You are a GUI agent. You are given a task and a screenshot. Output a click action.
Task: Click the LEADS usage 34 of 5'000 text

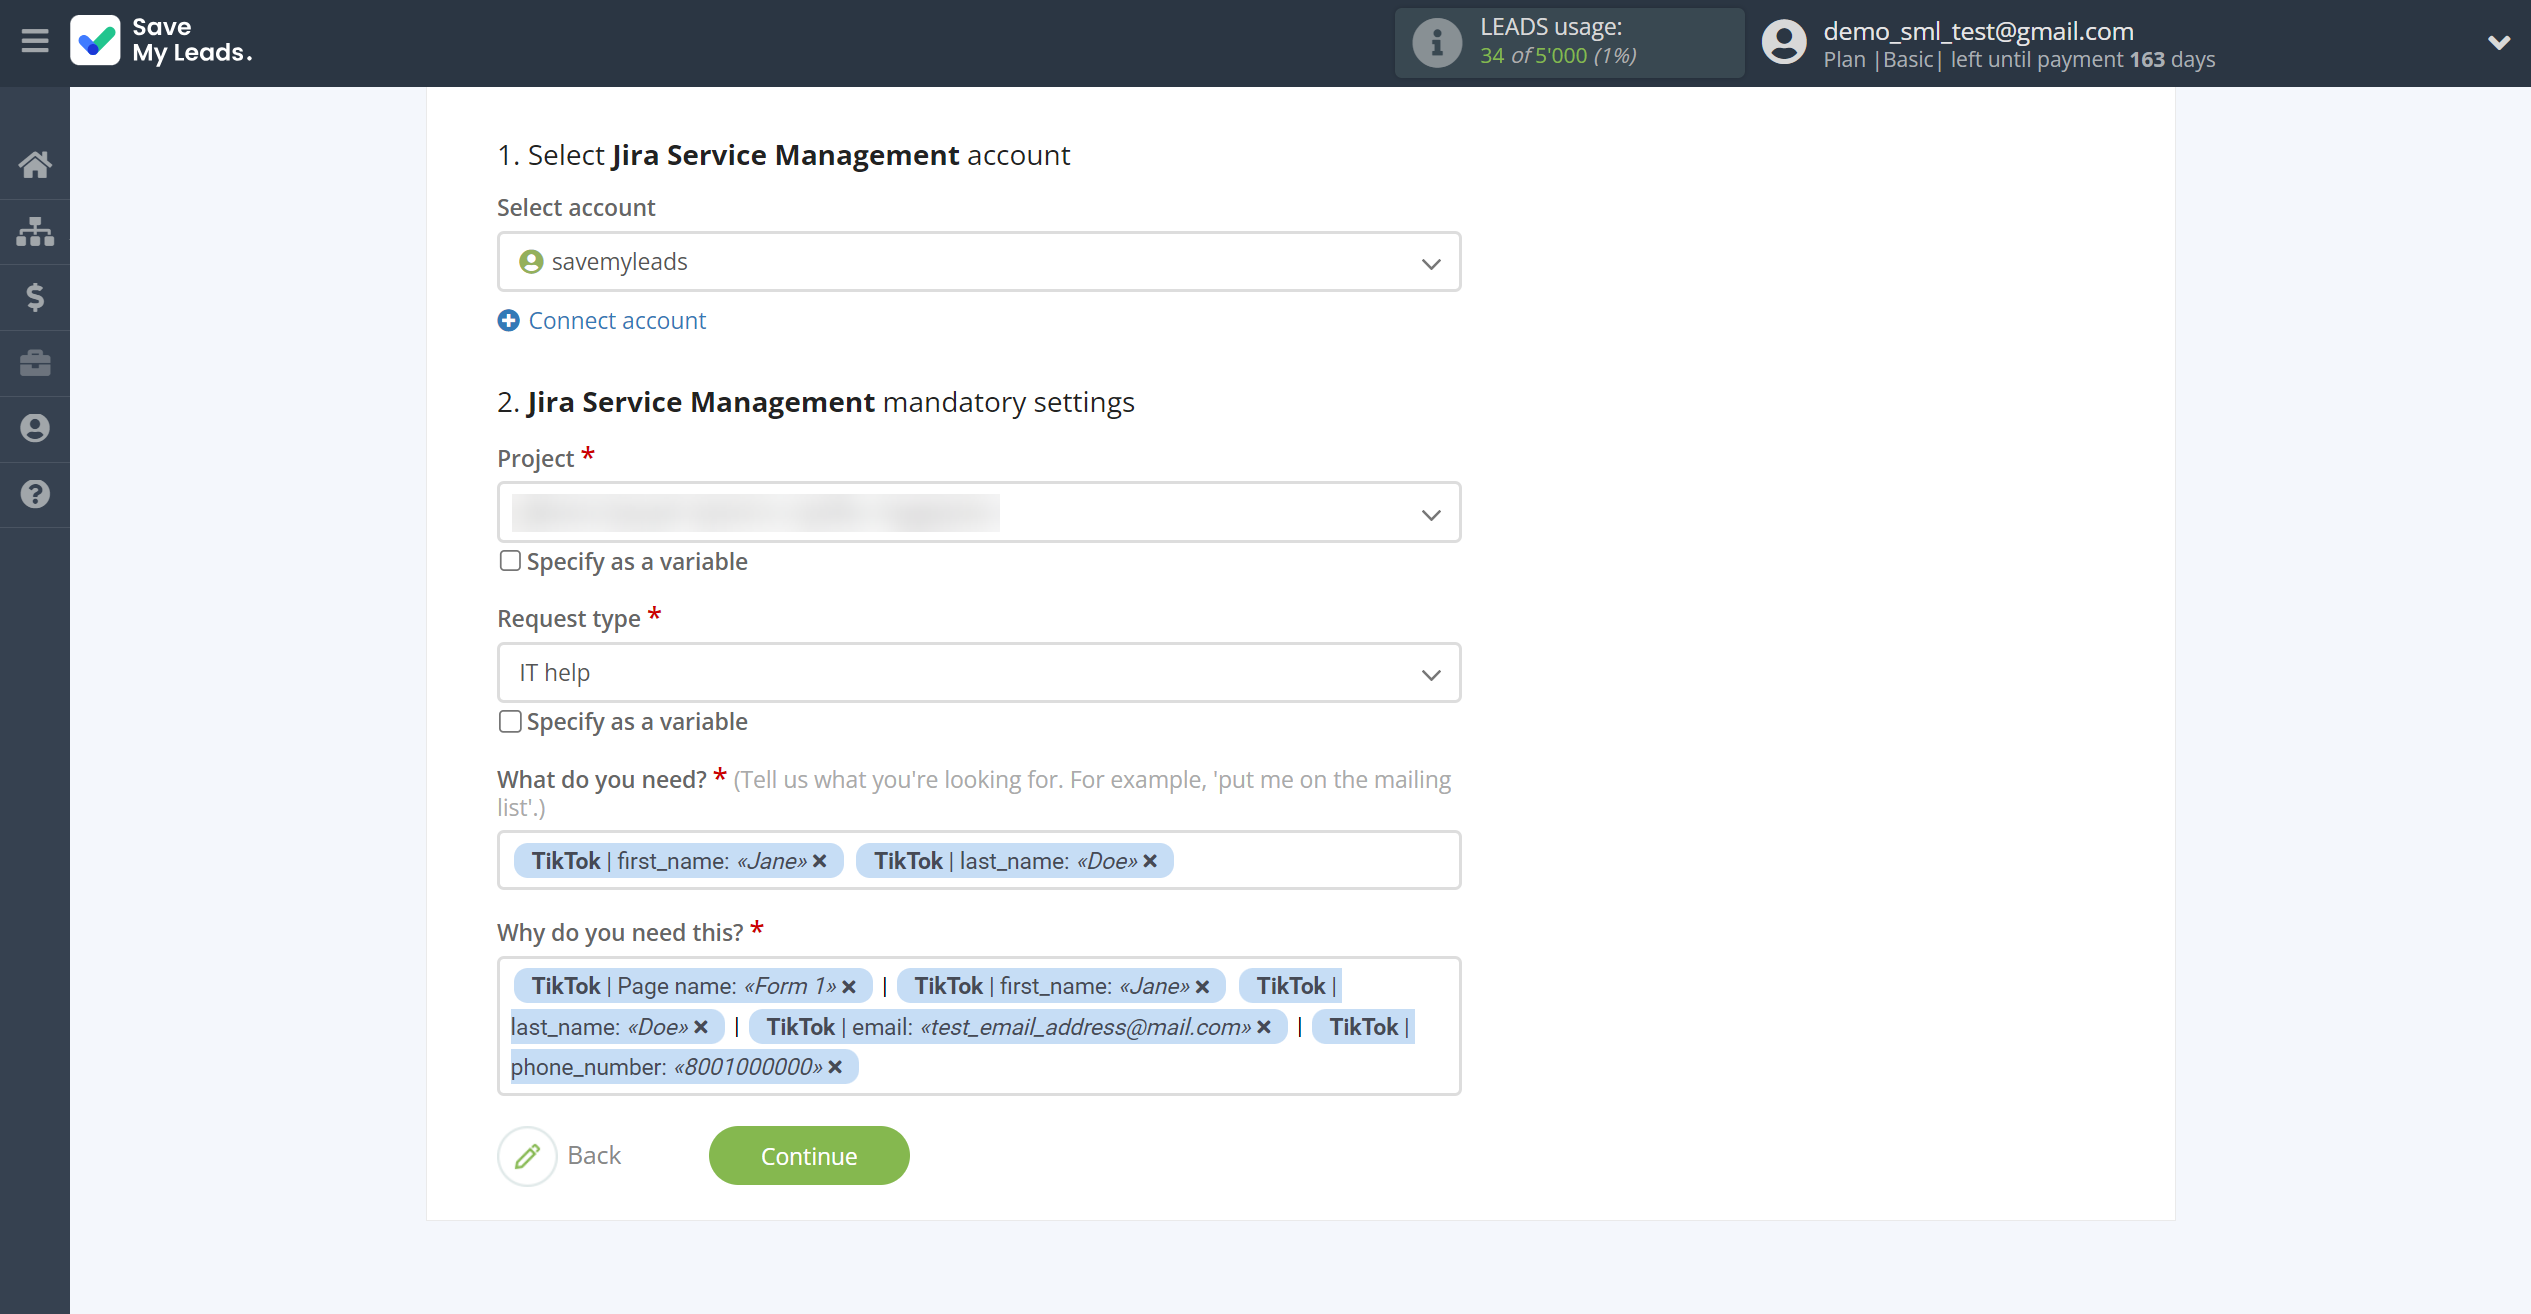click(1558, 56)
